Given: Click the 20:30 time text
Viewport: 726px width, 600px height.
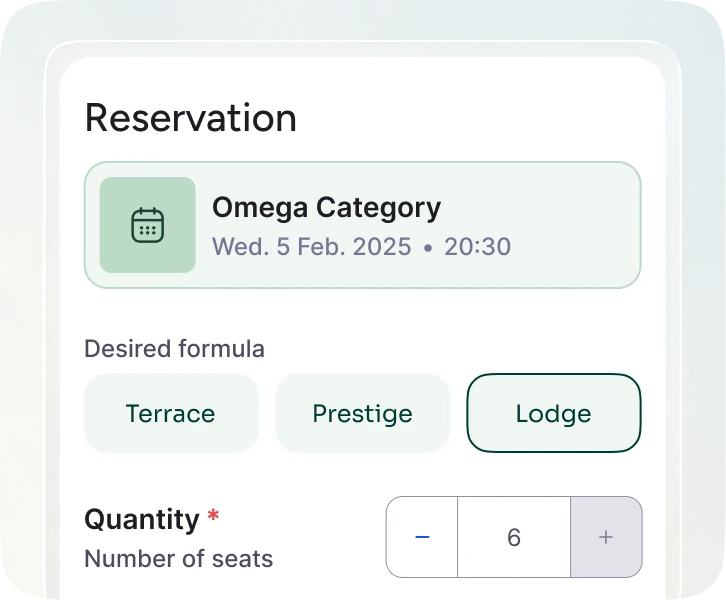Looking at the screenshot, I should tap(477, 246).
